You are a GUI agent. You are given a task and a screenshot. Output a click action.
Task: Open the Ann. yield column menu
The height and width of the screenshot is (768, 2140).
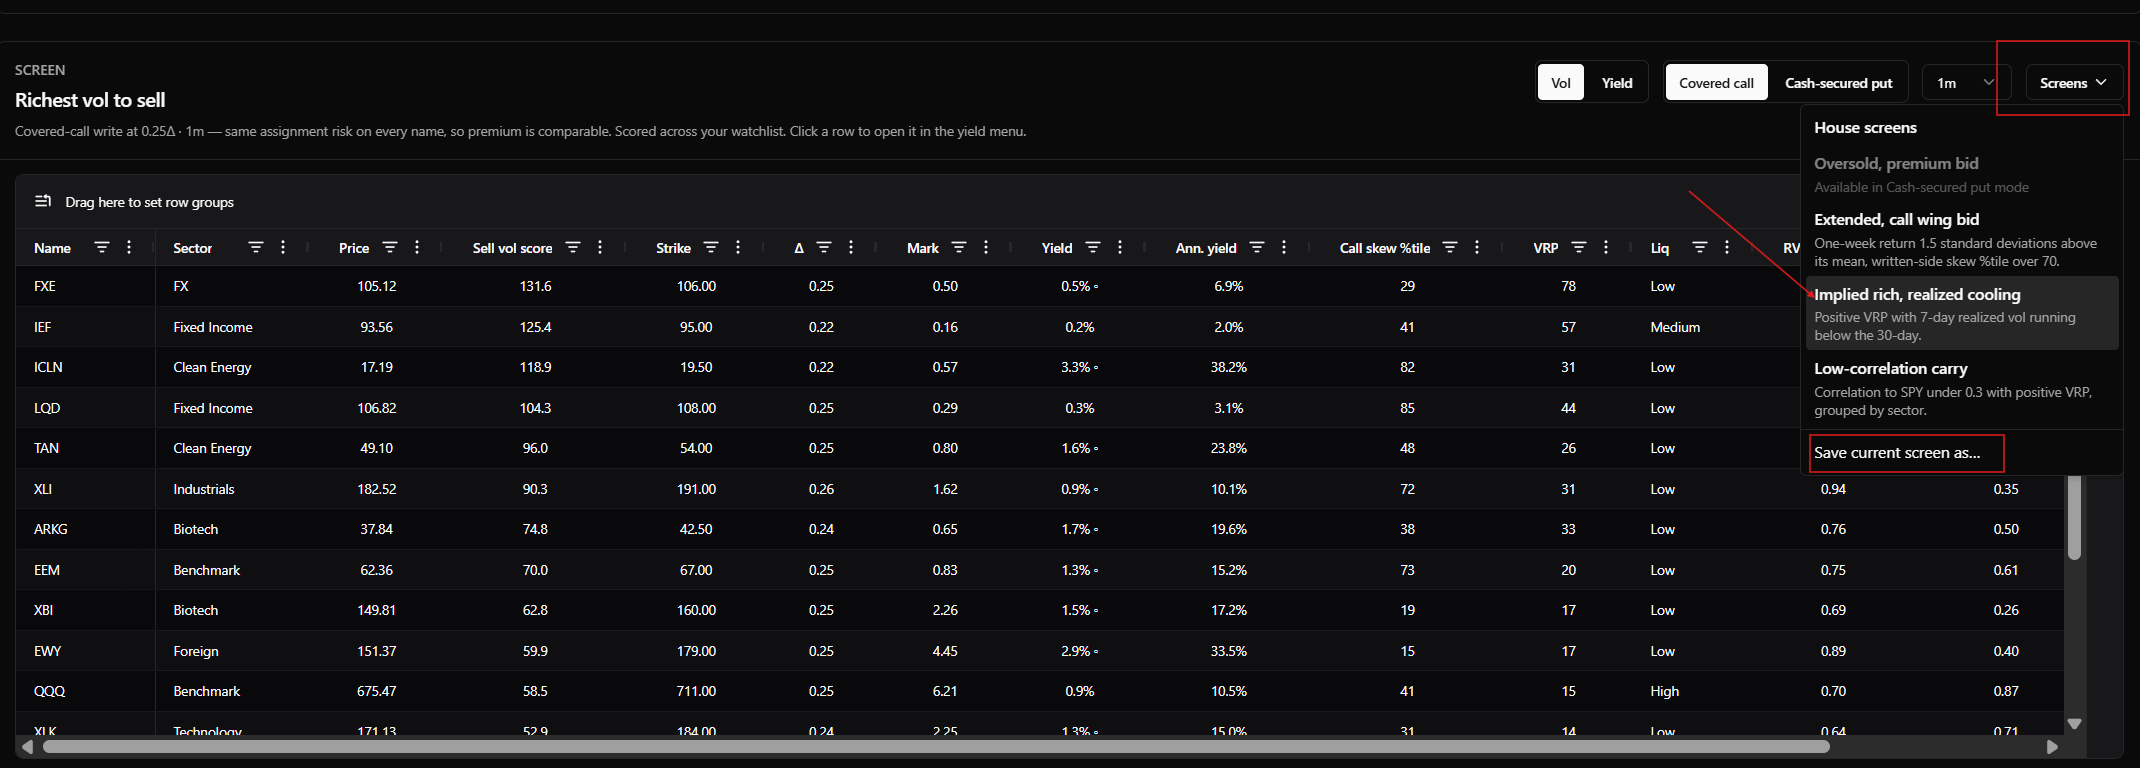click(1284, 247)
